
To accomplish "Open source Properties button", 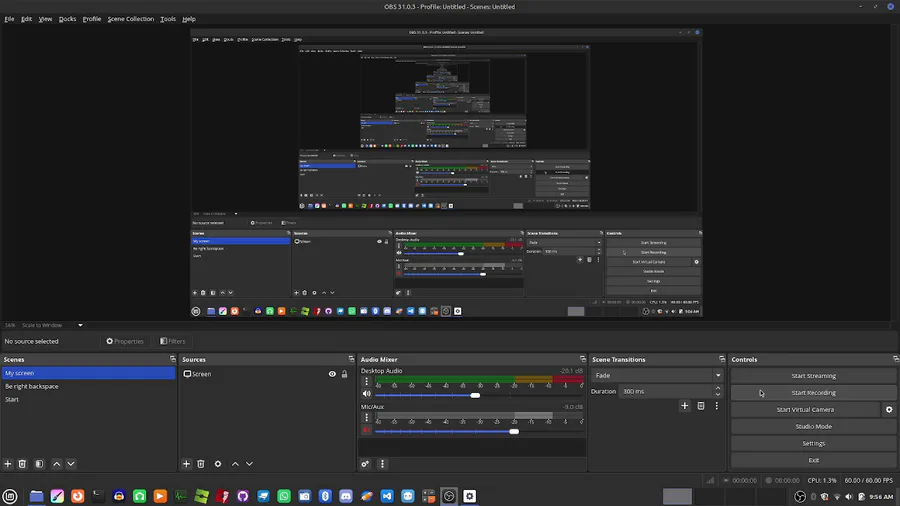I will (x=125, y=341).
